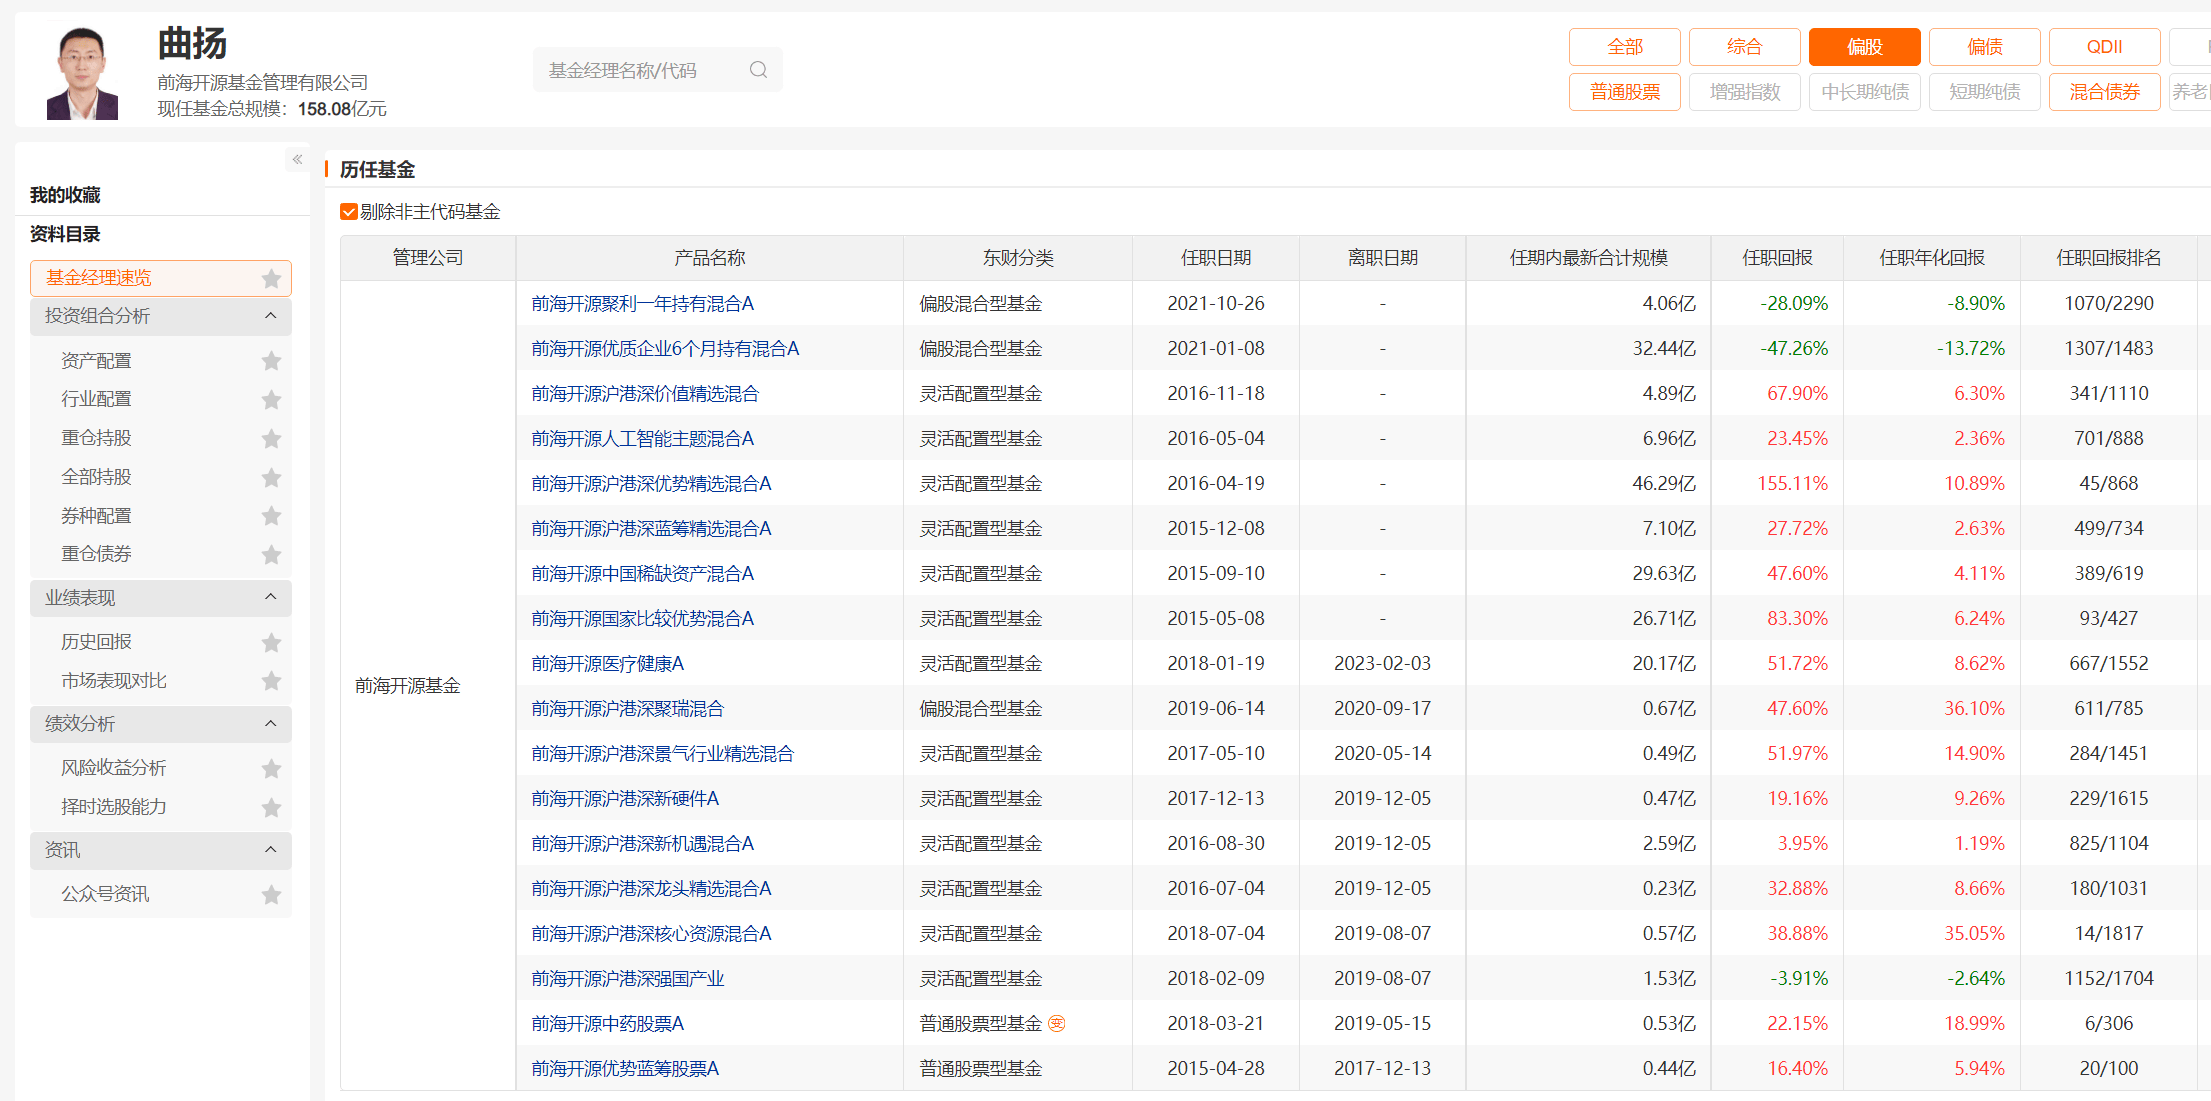
Task: Open 风险收益分析 in the sidebar
Action: [114, 768]
